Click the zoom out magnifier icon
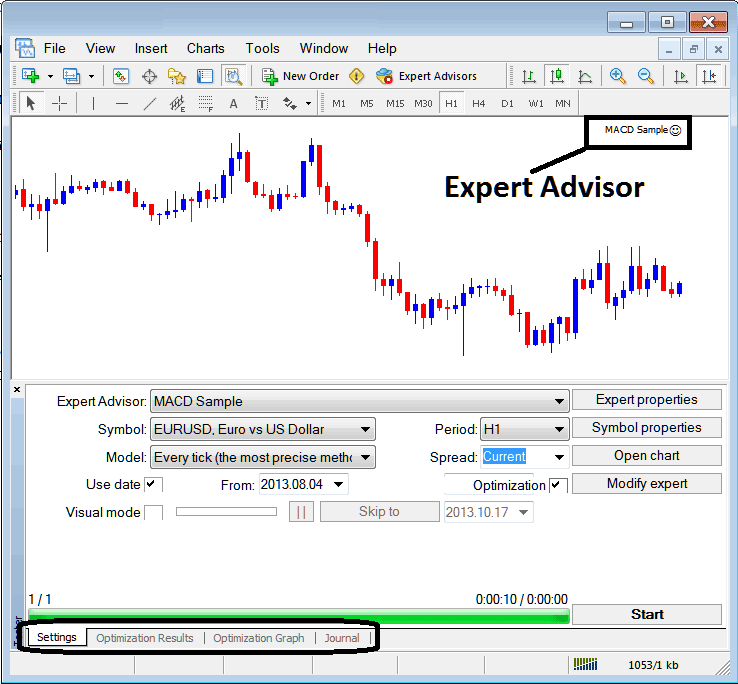 point(646,76)
